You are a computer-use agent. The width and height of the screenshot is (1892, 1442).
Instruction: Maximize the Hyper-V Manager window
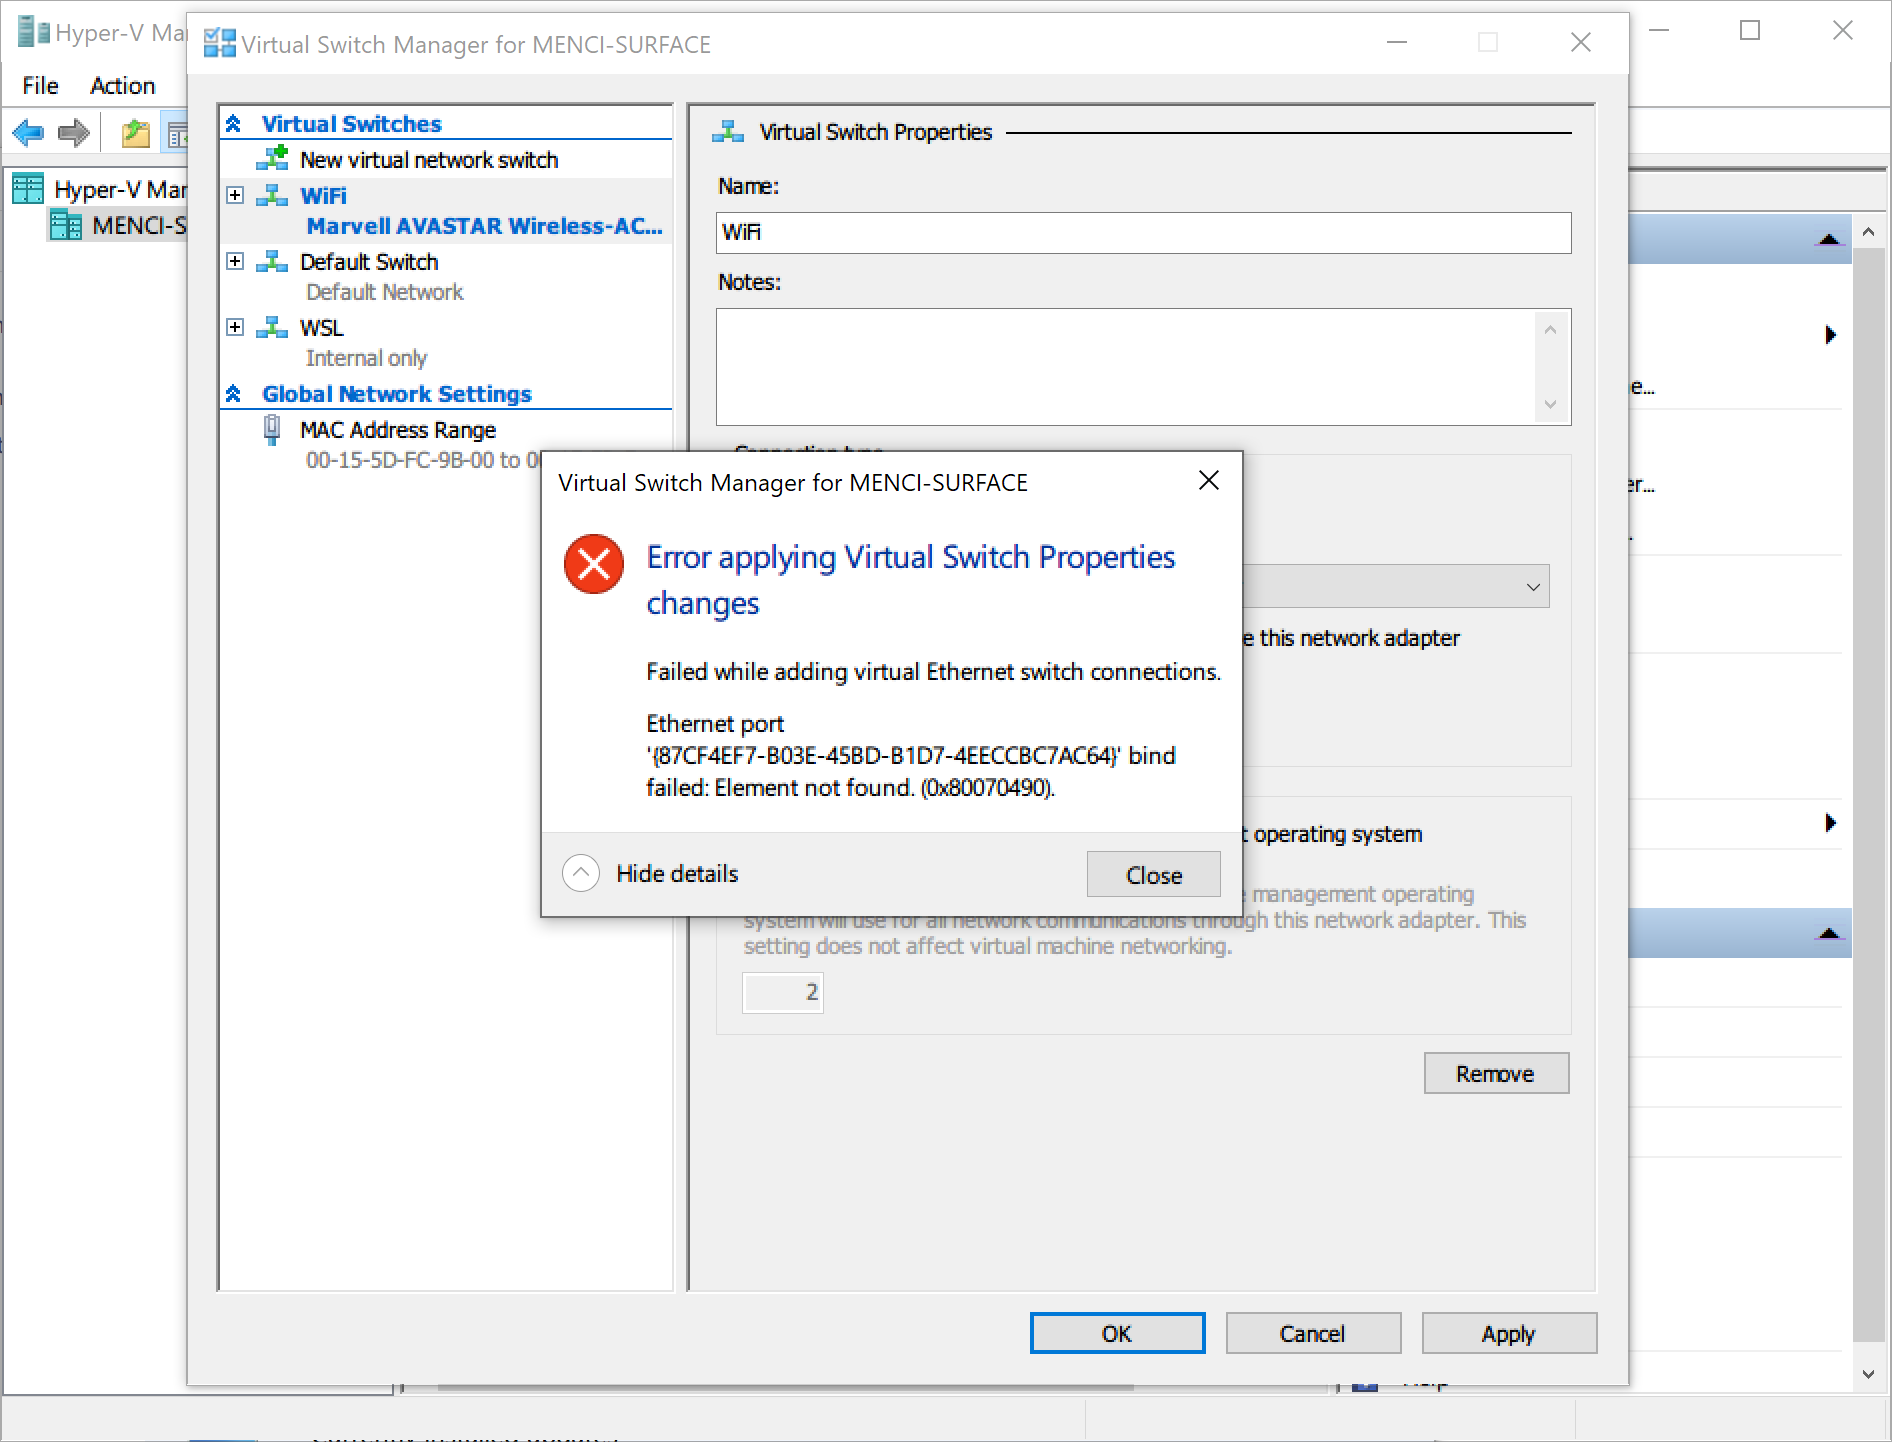coord(1750,31)
